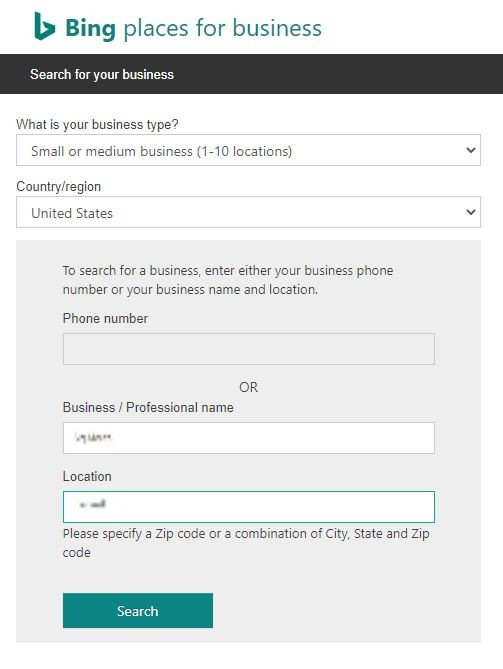Viewport: 503px width, 669px height.
Task: Focus the Phone number input field
Action: (249, 349)
